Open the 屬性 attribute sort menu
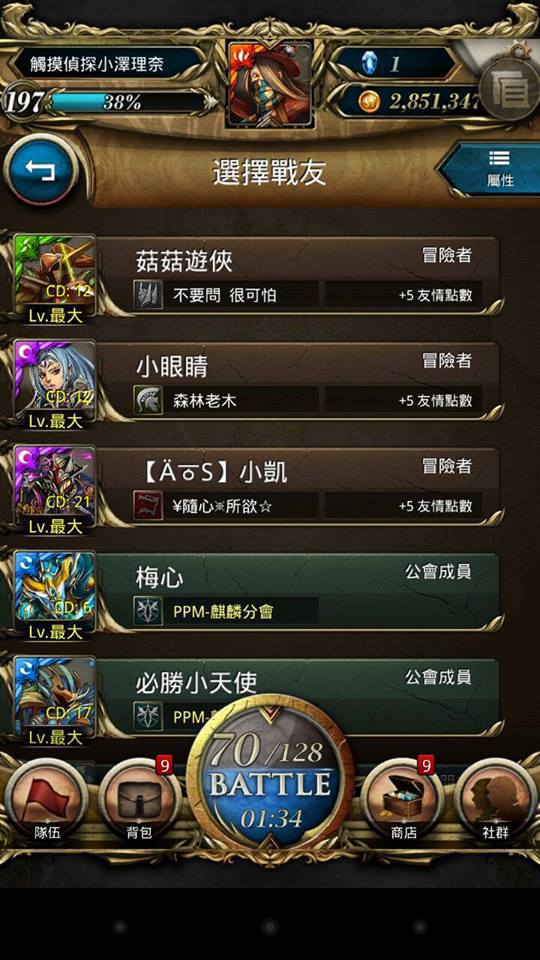540x960 pixels. coord(493,168)
